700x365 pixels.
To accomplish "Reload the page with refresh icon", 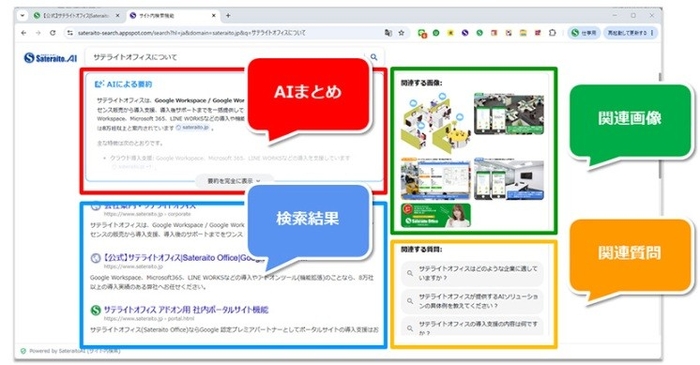I will pyautogui.click(x=53, y=33).
